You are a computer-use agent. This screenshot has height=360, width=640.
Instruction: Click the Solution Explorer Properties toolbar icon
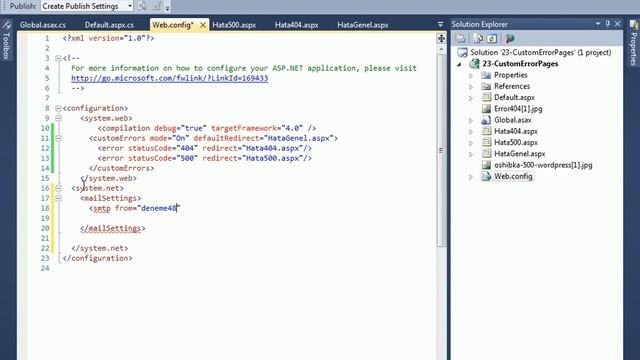pyautogui.click(x=460, y=38)
